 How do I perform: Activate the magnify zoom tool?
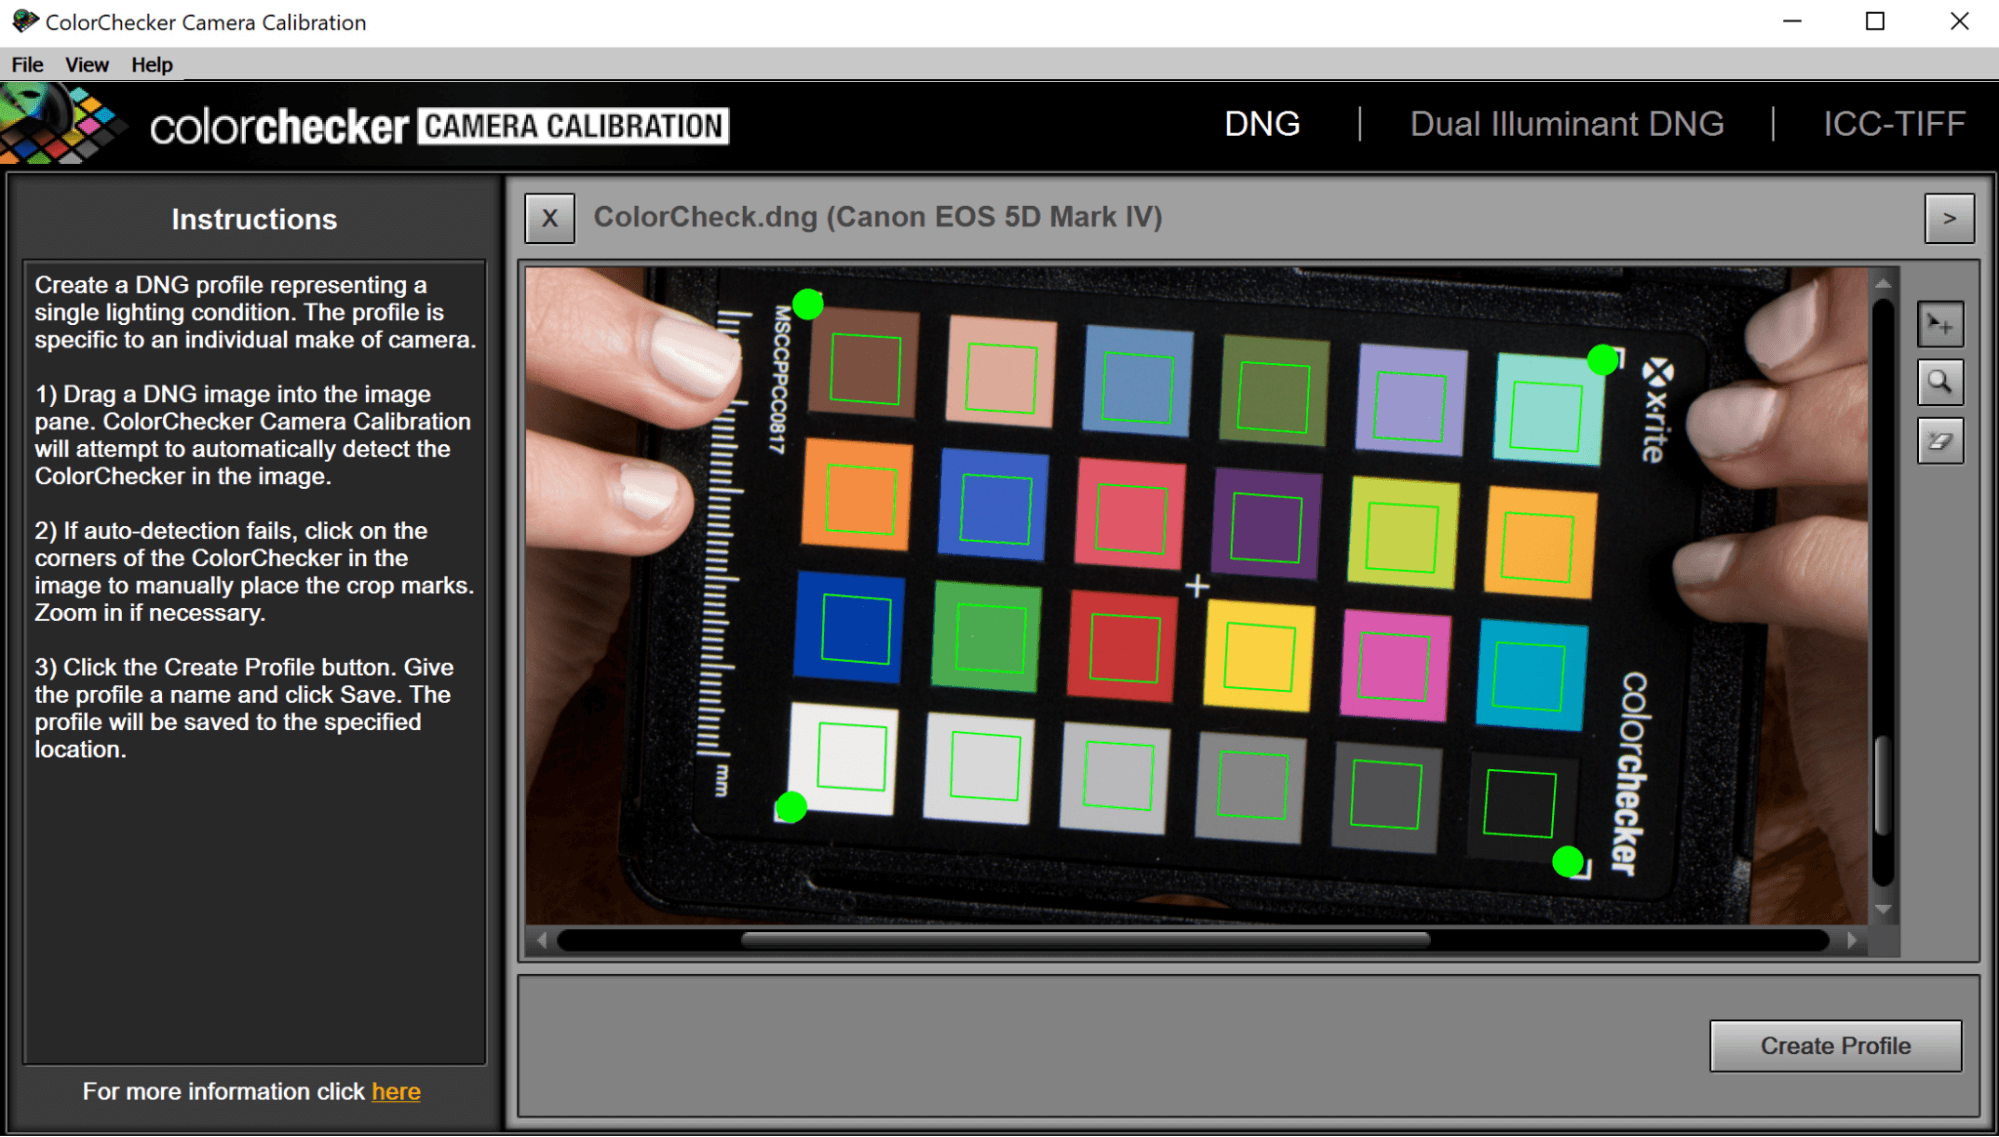1940,382
